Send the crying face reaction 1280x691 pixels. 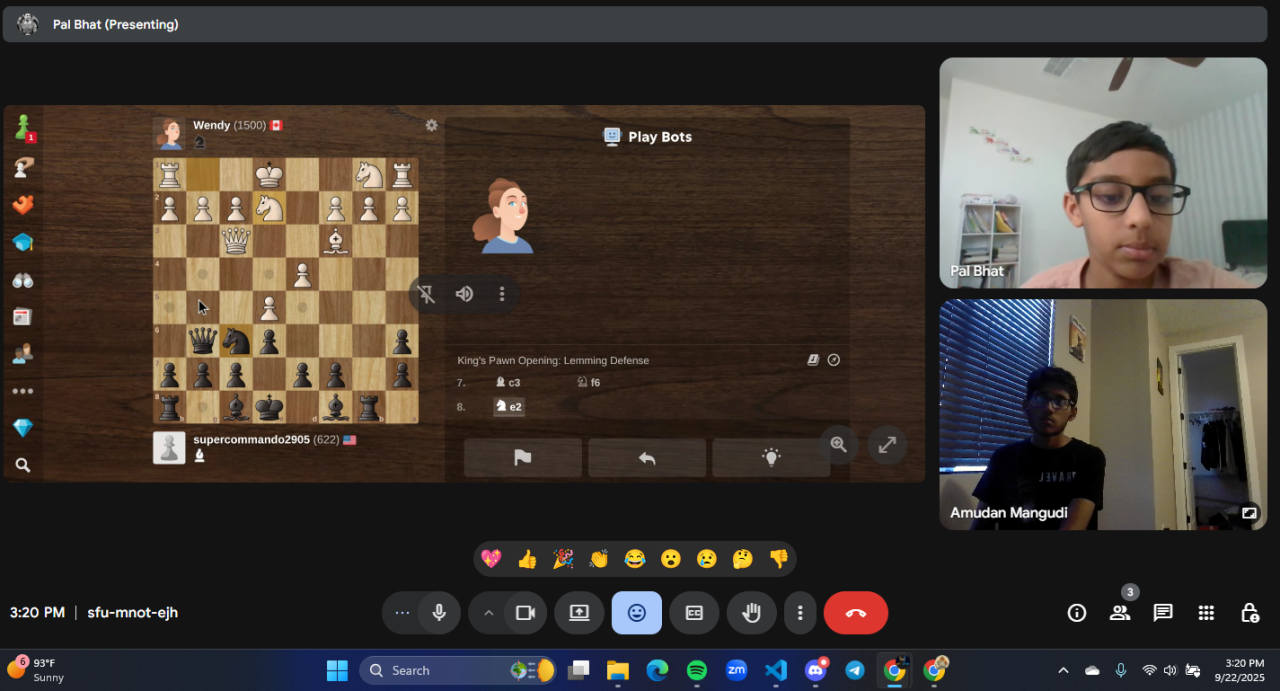(707, 559)
